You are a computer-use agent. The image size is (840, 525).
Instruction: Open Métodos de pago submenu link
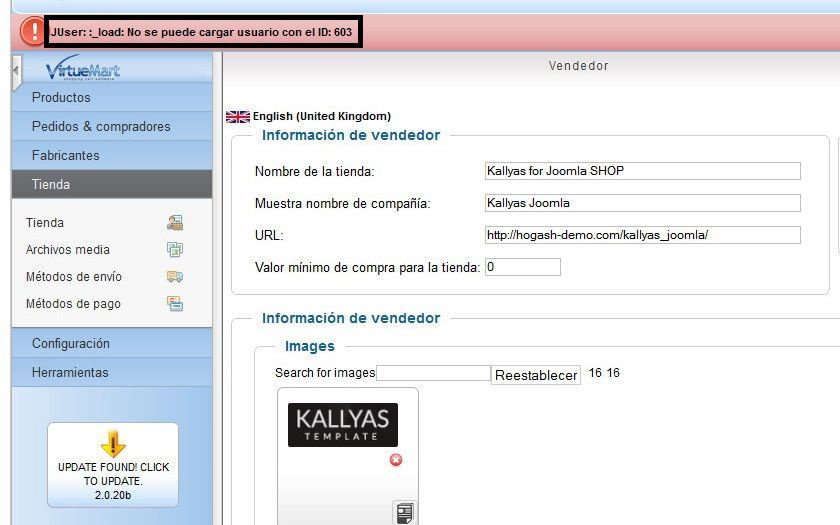[73, 304]
